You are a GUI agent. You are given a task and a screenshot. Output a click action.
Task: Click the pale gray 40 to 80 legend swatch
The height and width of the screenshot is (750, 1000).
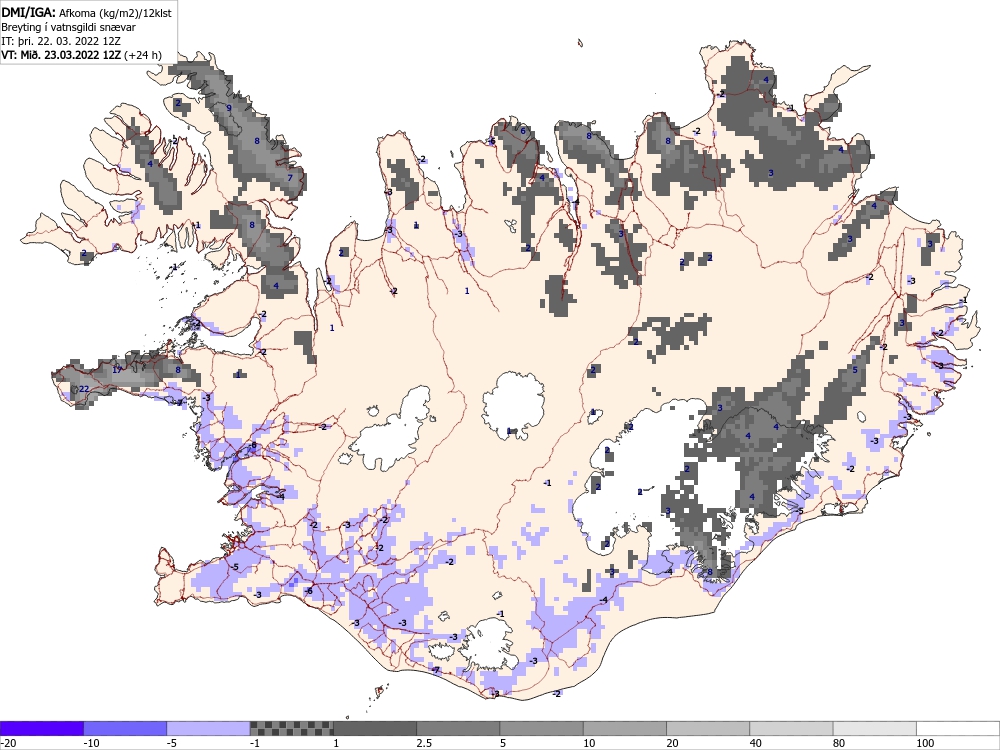[791, 728]
